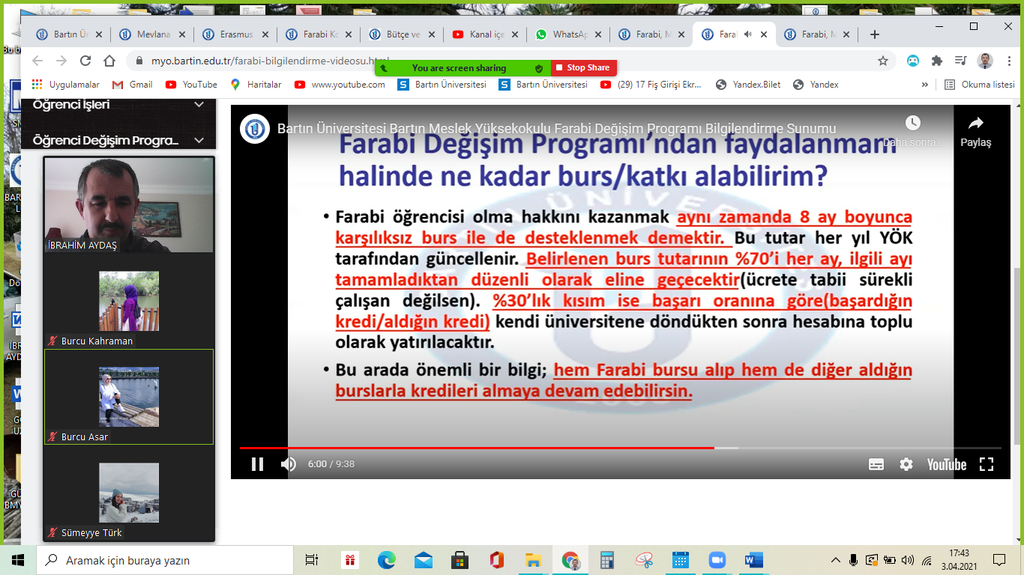Viewport: 1024px width, 575px height.
Task: Show hidden system tray icons
Action: click(x=835, y=560)
